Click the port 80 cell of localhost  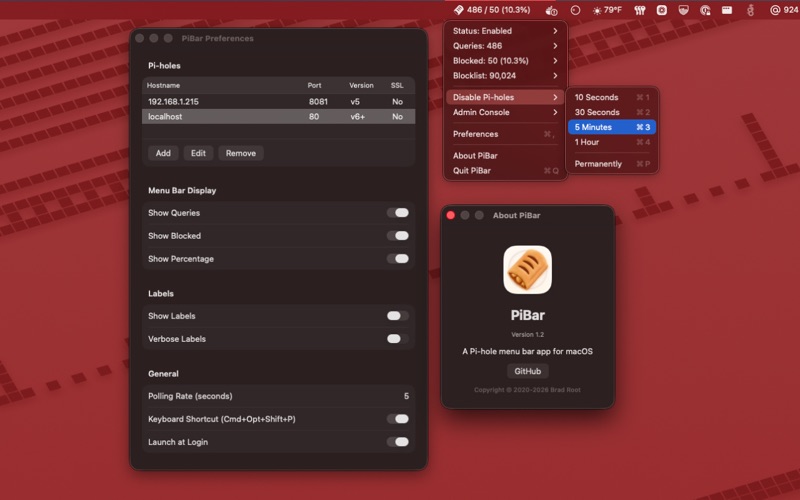314,116
